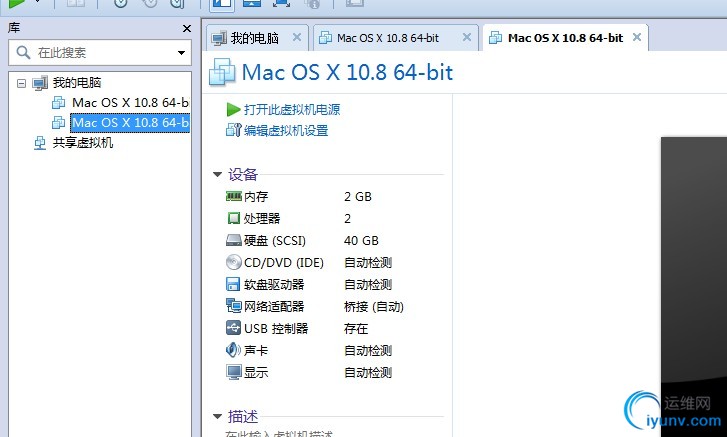This screenshot has height=437, width=727.
Task: Click the network adapter icon for 网络适配器
Action: (234, 306)
